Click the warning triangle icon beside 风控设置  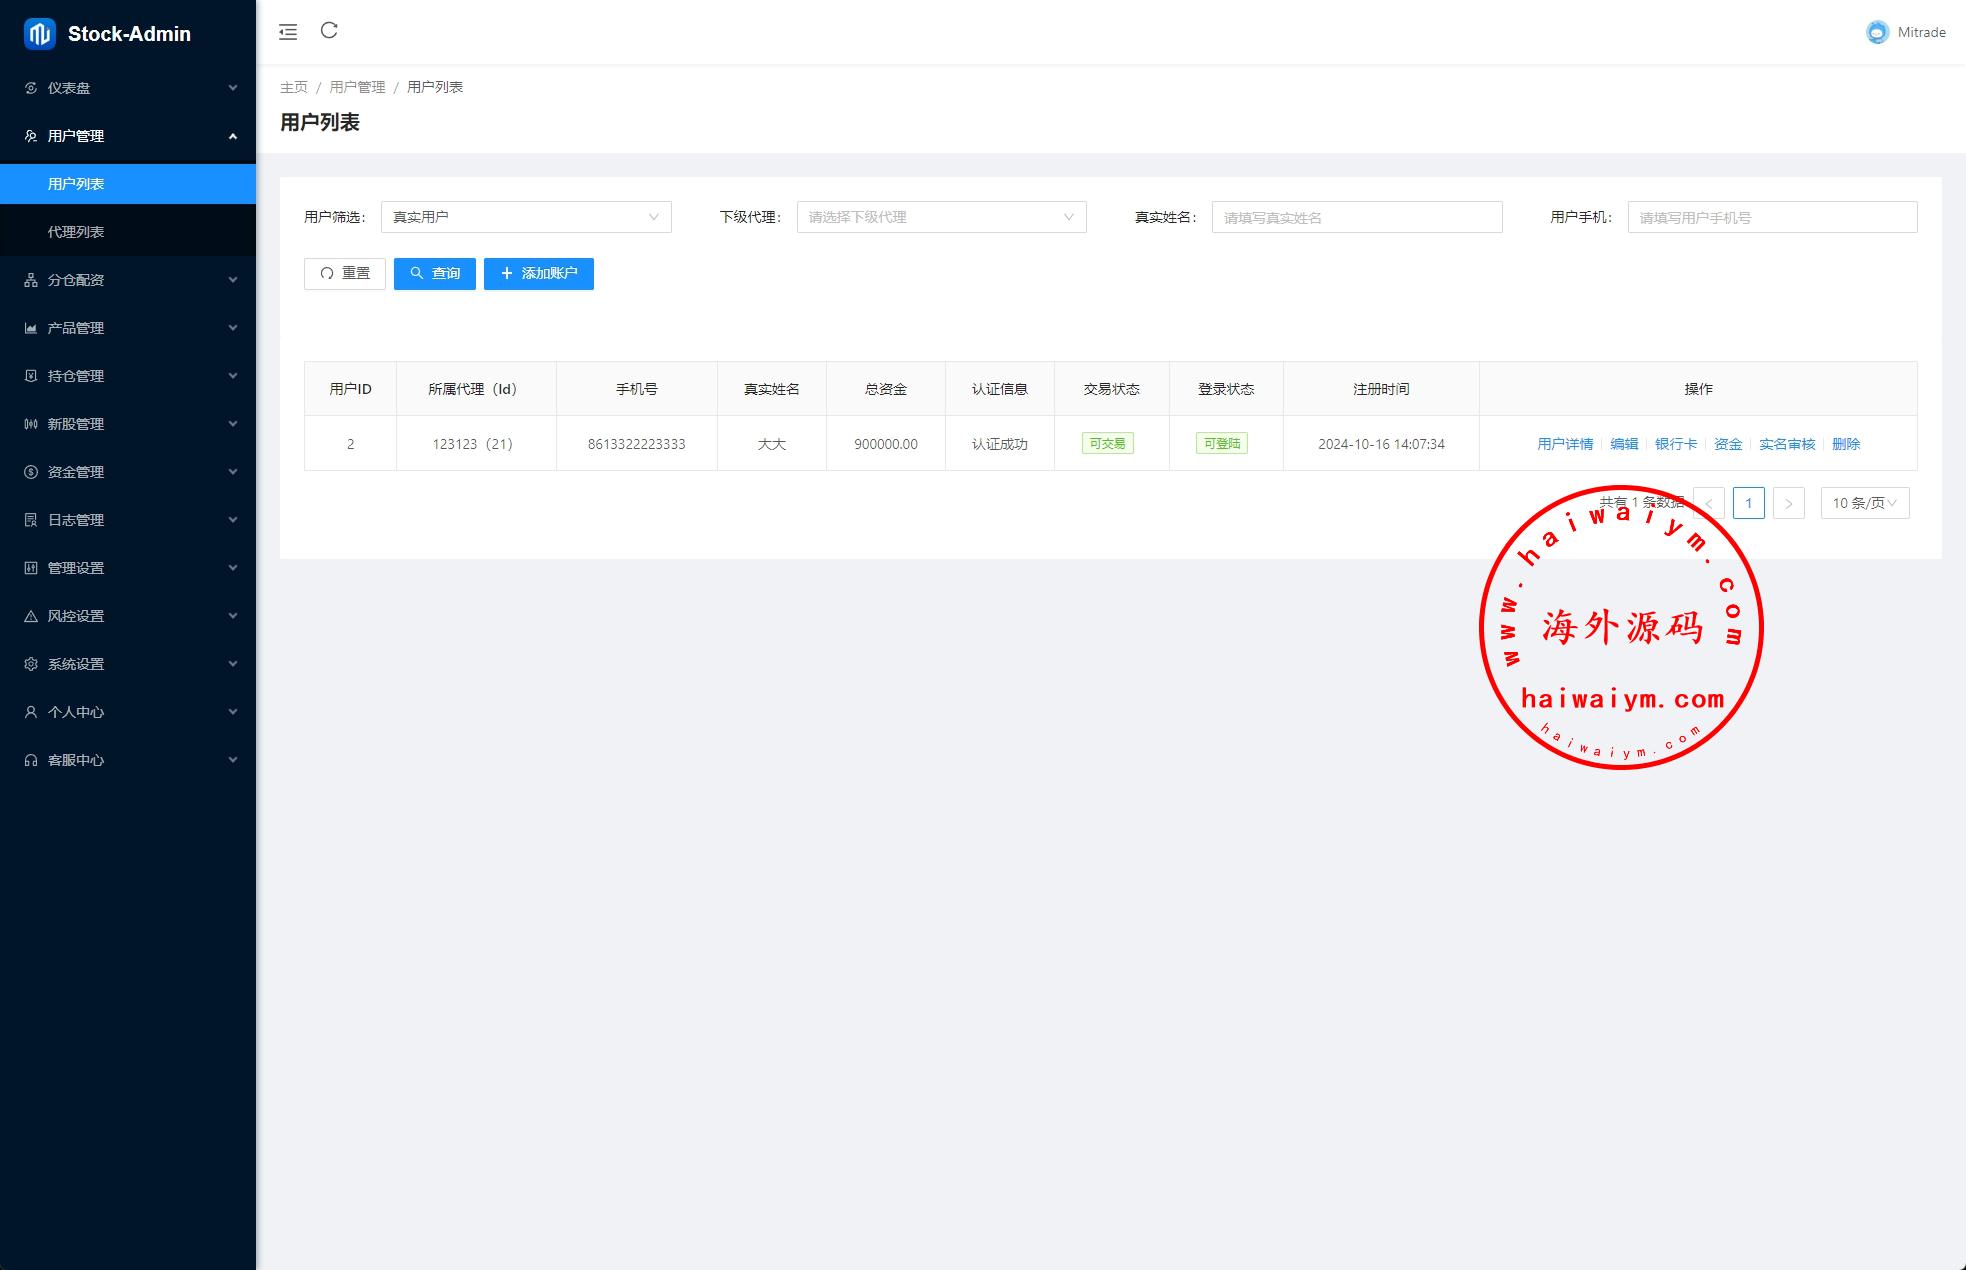(x=31, y=616)
